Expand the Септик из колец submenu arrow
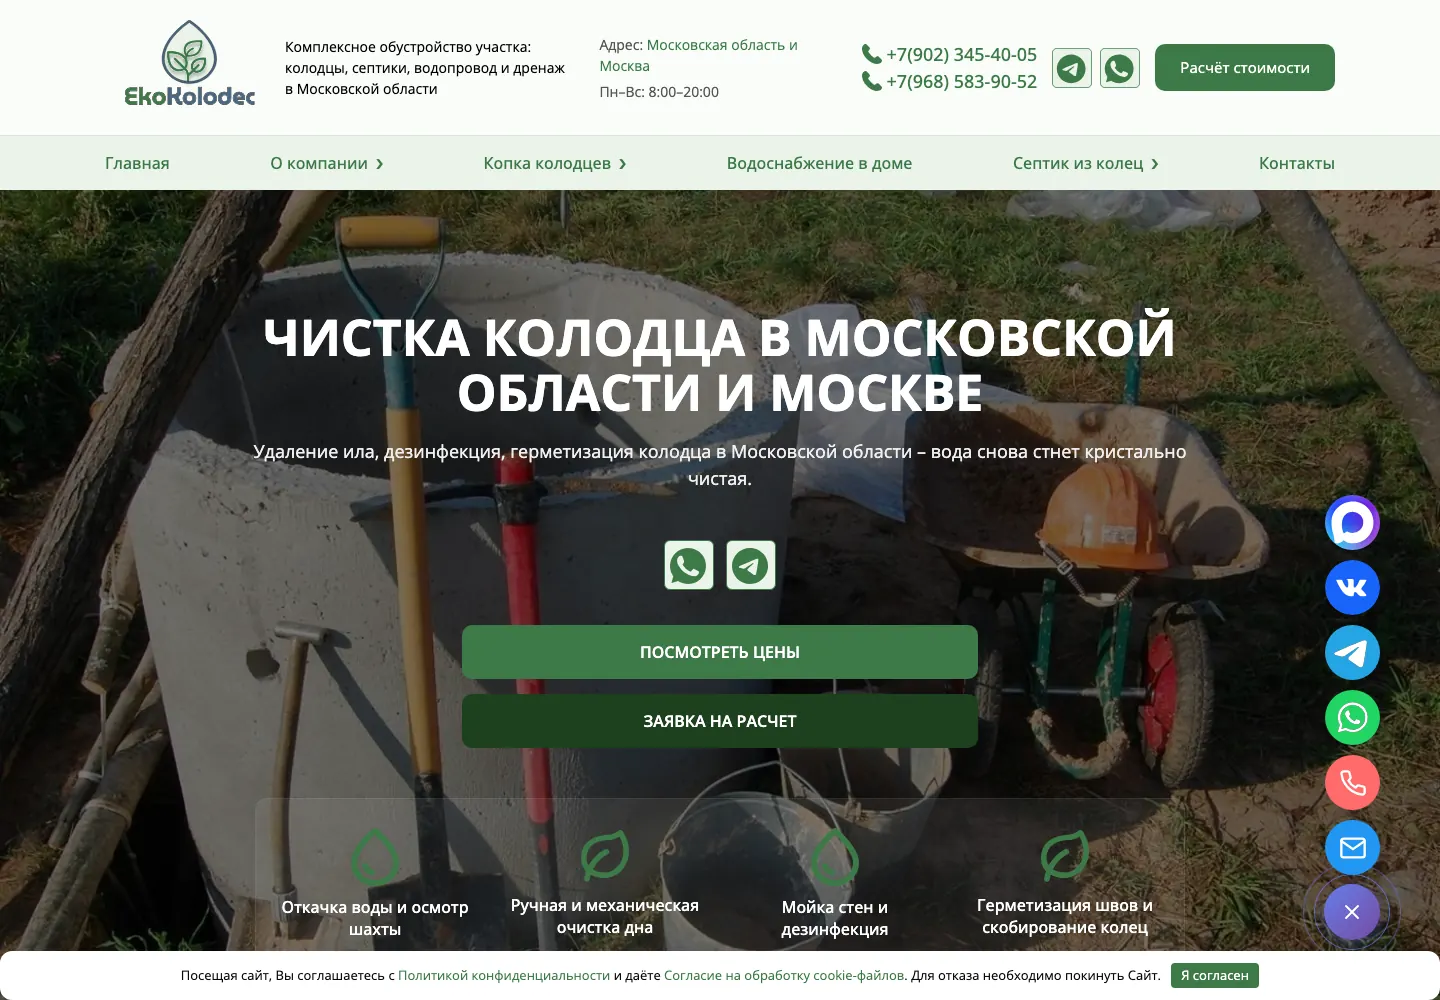Viewport: 1440px width, 1000px height. pyautogui.click(x=1155, y=164)
